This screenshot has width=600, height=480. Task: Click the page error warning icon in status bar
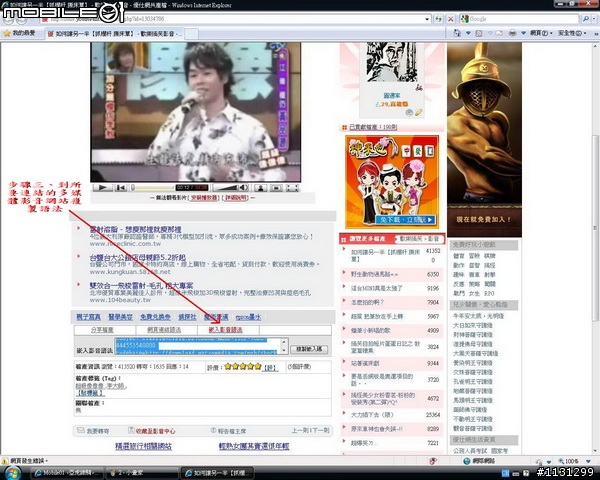pyautogui.click(x=5, y=461)
